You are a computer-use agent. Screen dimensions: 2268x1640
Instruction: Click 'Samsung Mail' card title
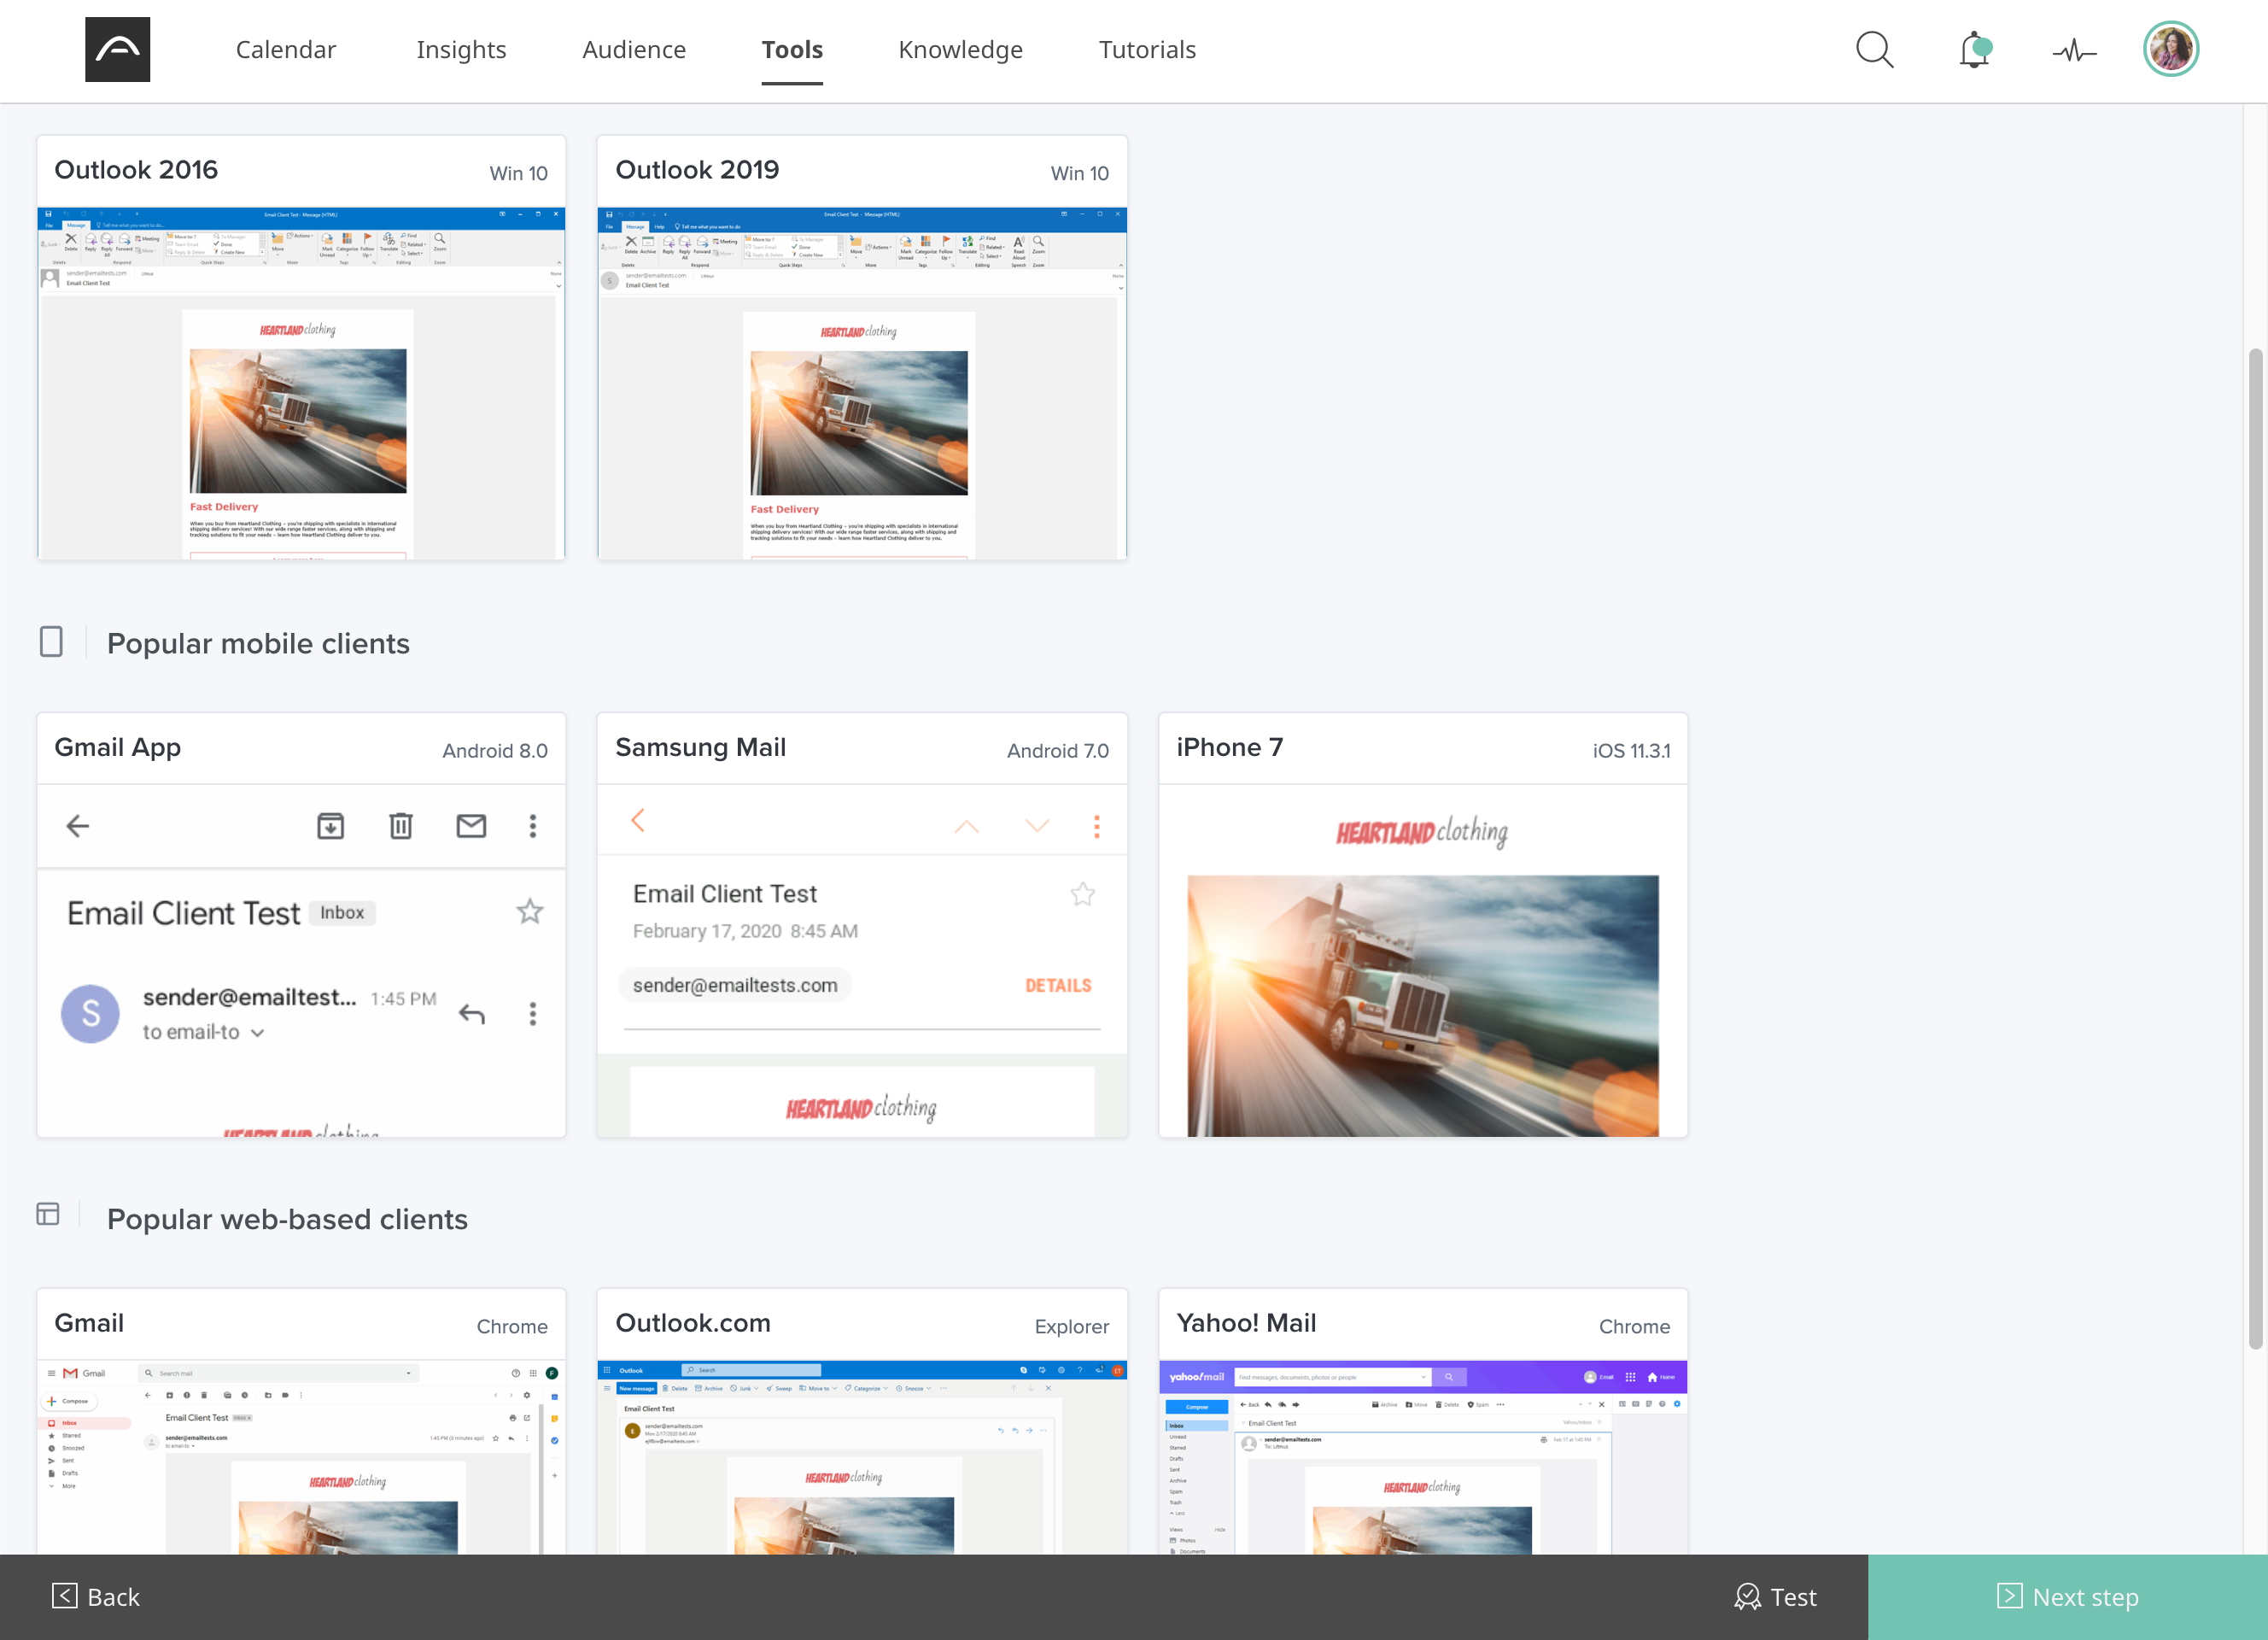point(700,747)
